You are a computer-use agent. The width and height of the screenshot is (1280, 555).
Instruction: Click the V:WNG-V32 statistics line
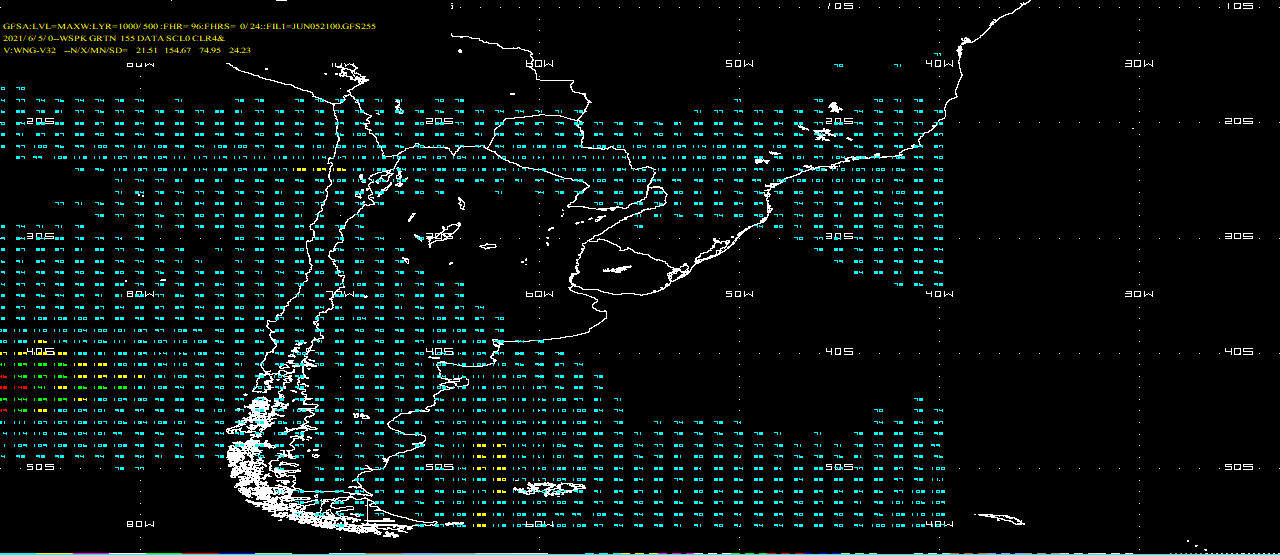[x=127, y=49]
